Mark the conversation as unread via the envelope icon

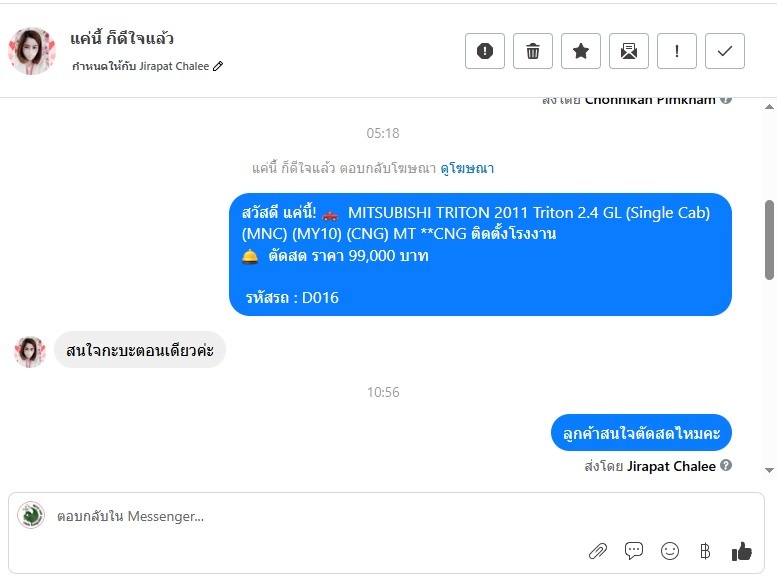coord(629,51)
